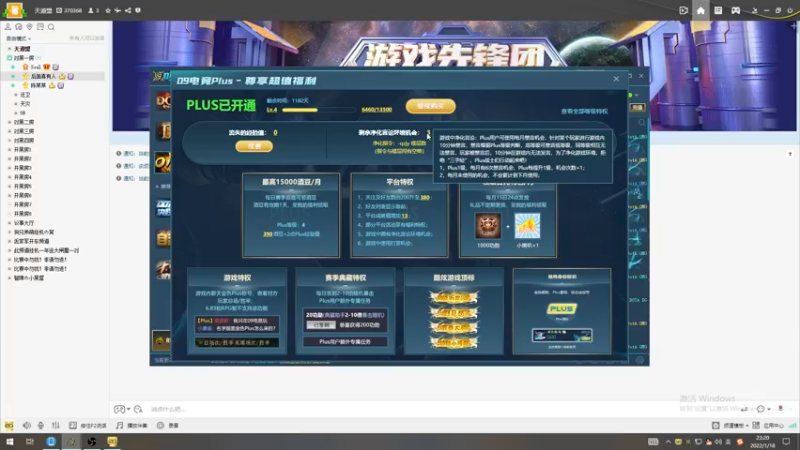This screenshot has height=450, width=800.
Task: Close the 09电竞Plus dialog
Action: (x=616, y=79)
